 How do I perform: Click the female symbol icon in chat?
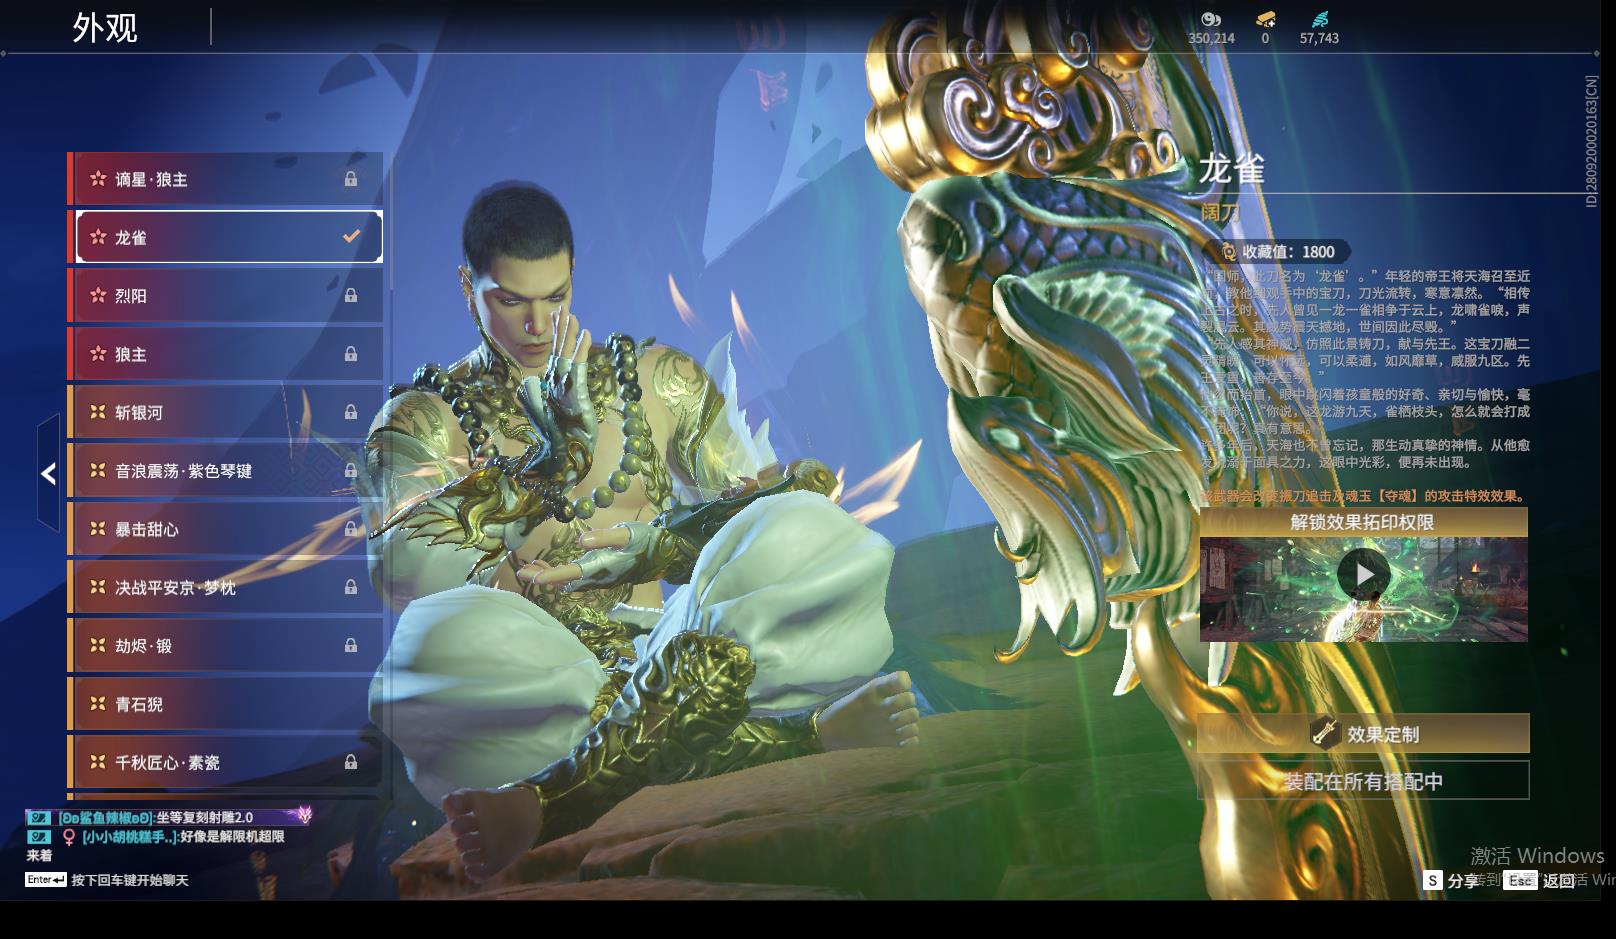(x=69, y=837)
